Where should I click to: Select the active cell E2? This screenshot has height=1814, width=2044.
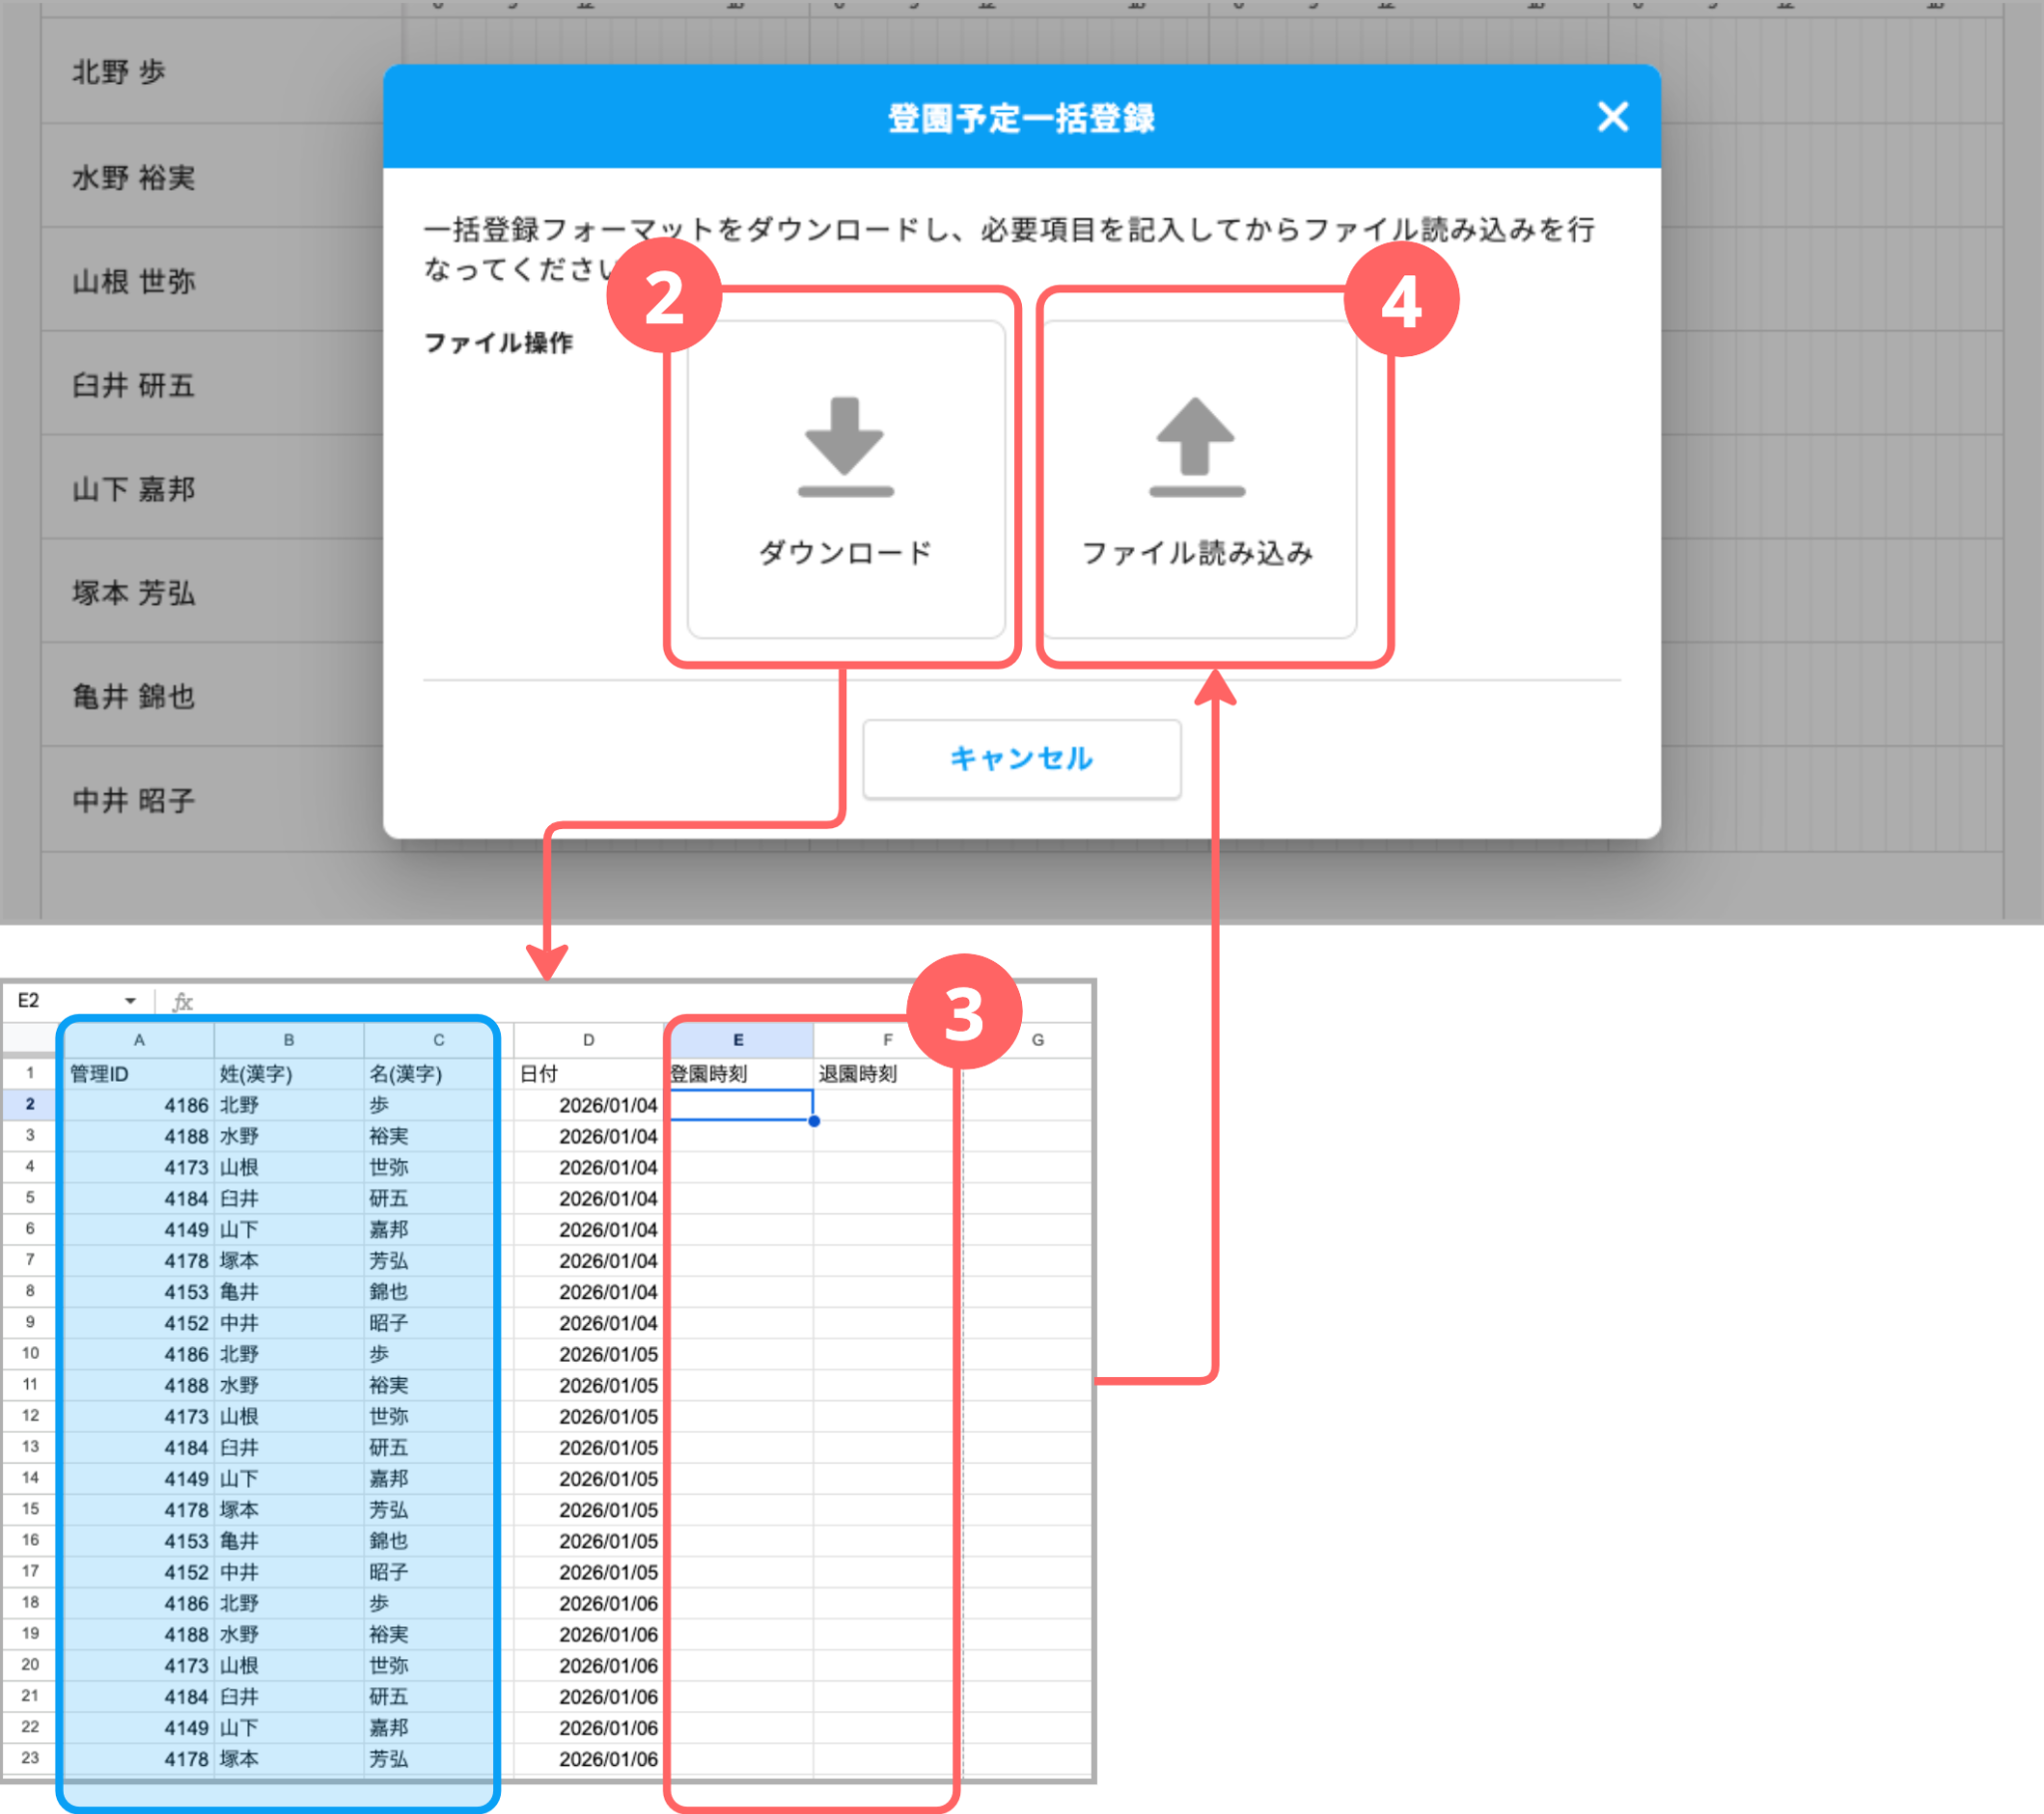tap(740, 1105)
